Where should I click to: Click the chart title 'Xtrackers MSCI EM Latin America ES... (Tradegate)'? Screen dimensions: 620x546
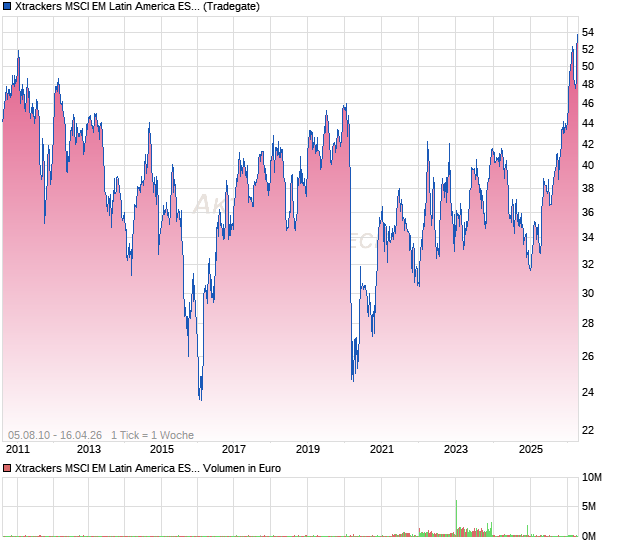[x=137, y=6]
